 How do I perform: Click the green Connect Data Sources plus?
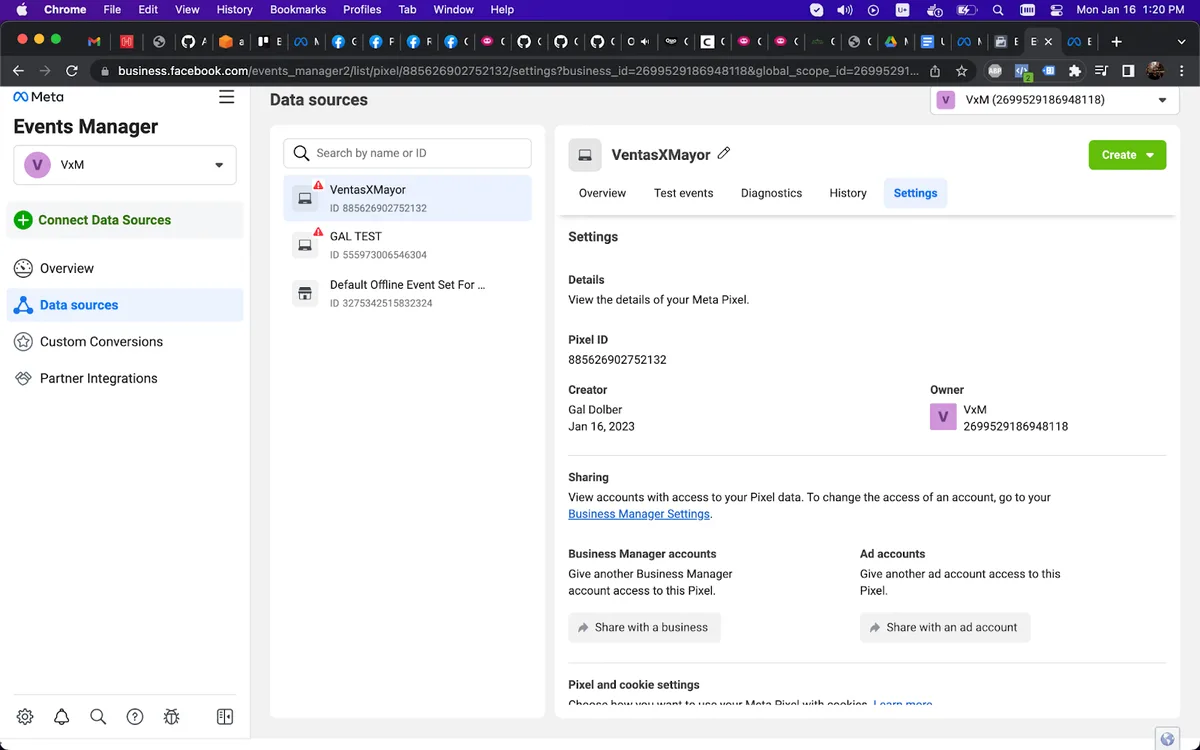(x=22, y=220)
